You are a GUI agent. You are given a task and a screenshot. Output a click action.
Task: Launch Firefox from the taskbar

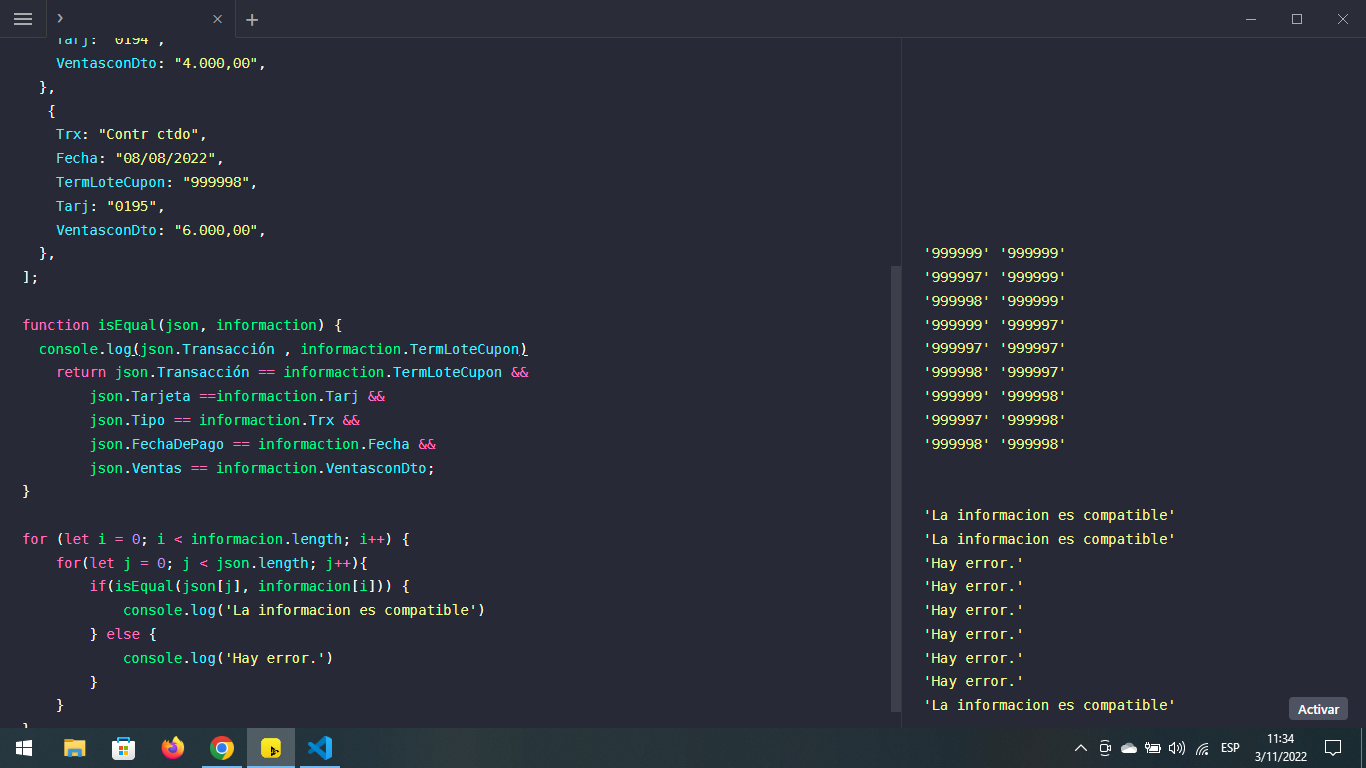[173, 748]
